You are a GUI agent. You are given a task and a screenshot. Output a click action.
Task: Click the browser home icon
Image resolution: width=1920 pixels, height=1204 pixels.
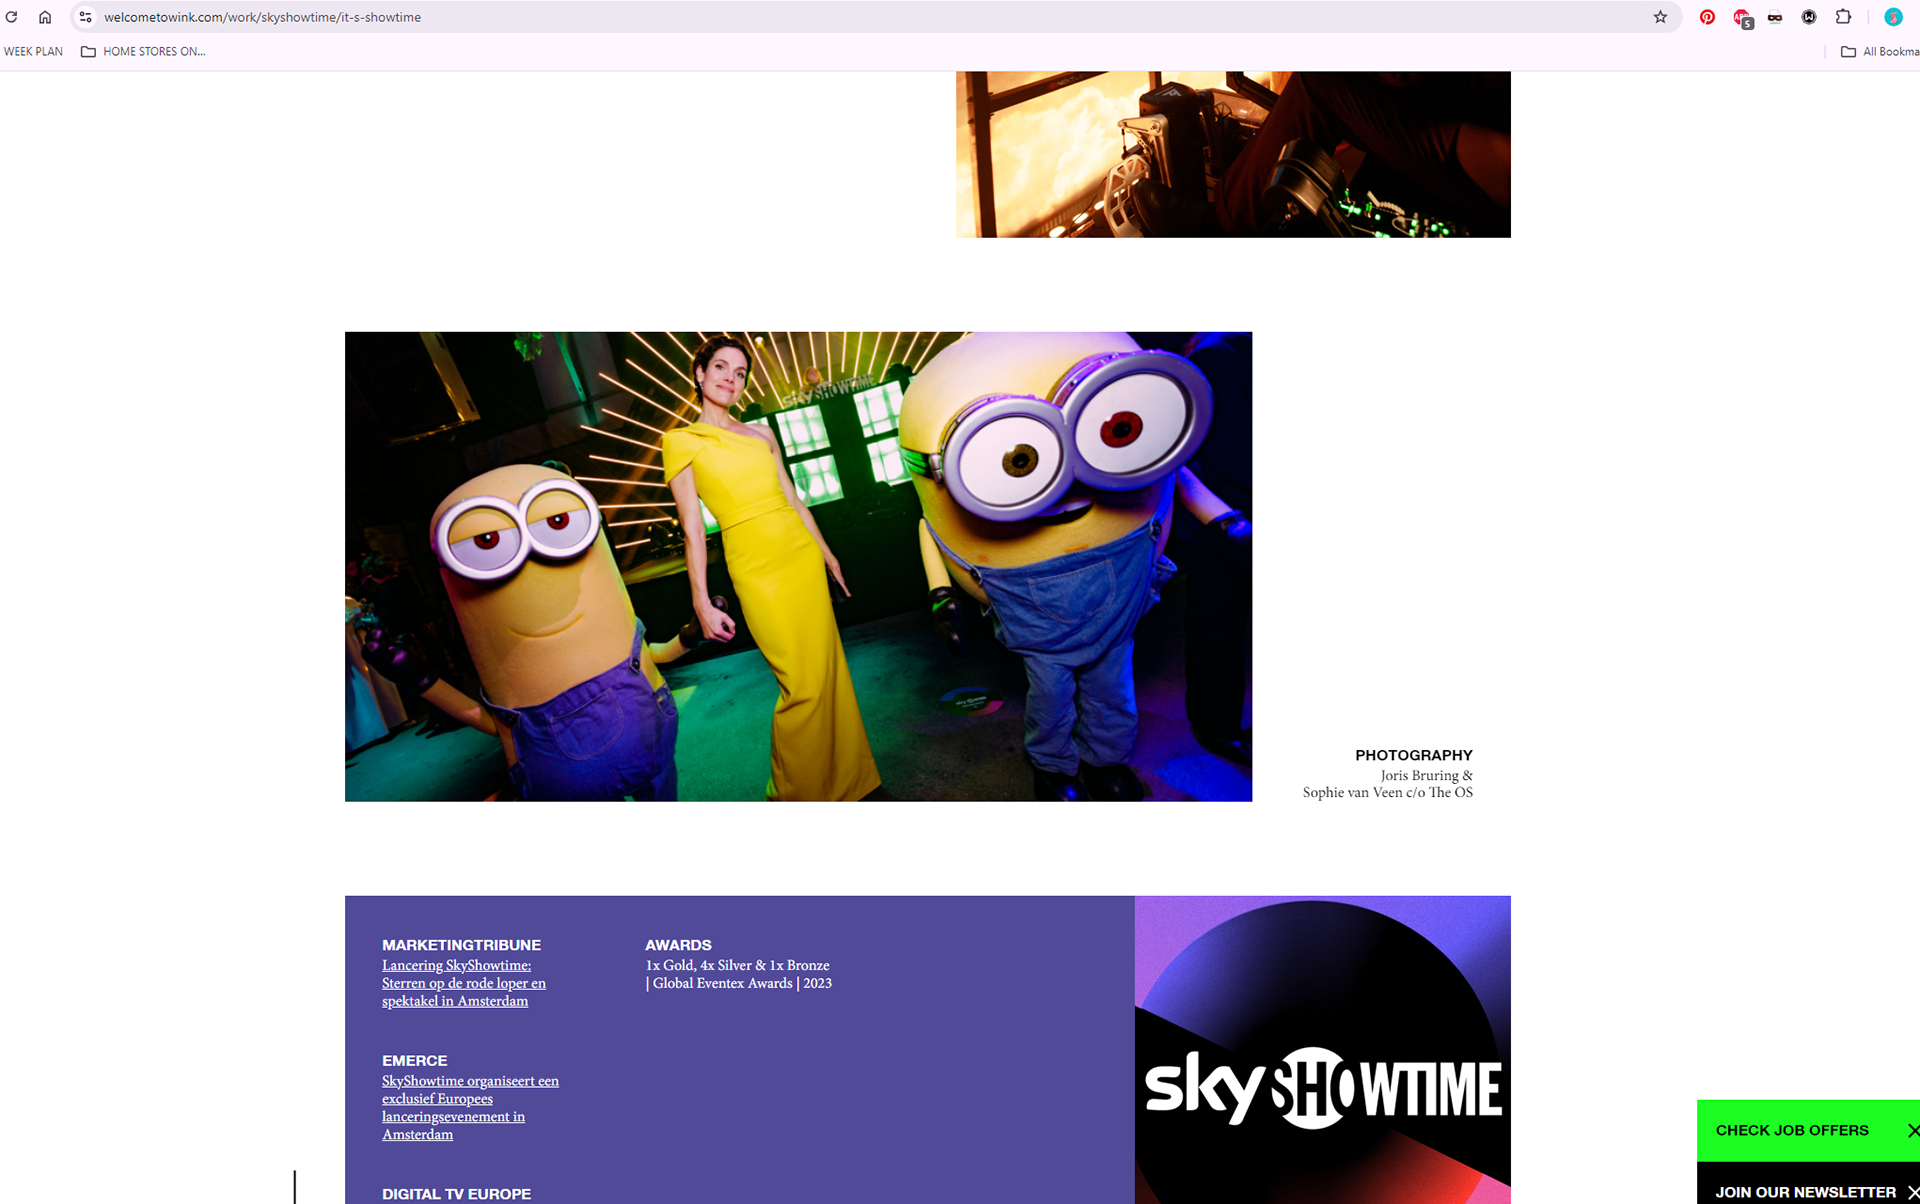coord(45,17)
